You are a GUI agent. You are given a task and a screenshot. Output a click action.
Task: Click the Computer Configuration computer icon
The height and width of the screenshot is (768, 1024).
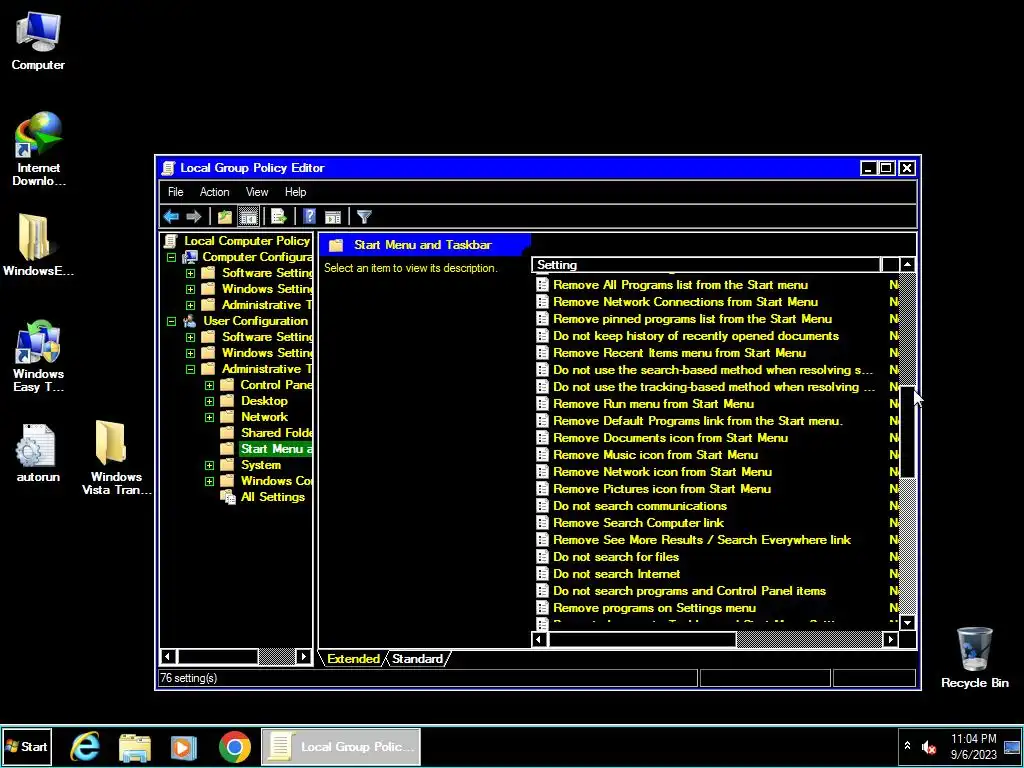tap(190, 257)
